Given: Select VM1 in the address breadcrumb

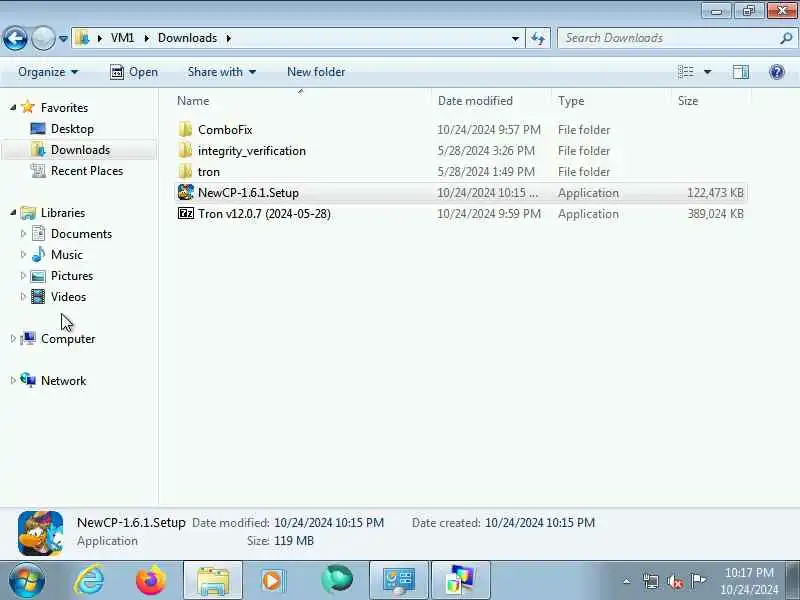Looking at the screenshot, I should (x=122, y=38).
